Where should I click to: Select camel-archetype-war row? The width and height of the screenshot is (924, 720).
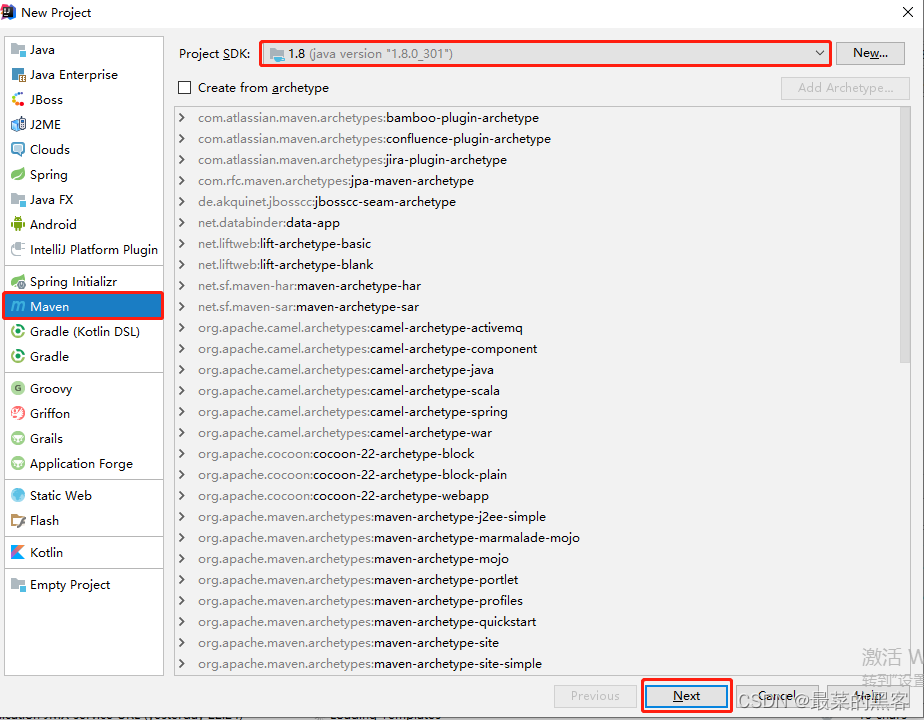coord(537,433)
